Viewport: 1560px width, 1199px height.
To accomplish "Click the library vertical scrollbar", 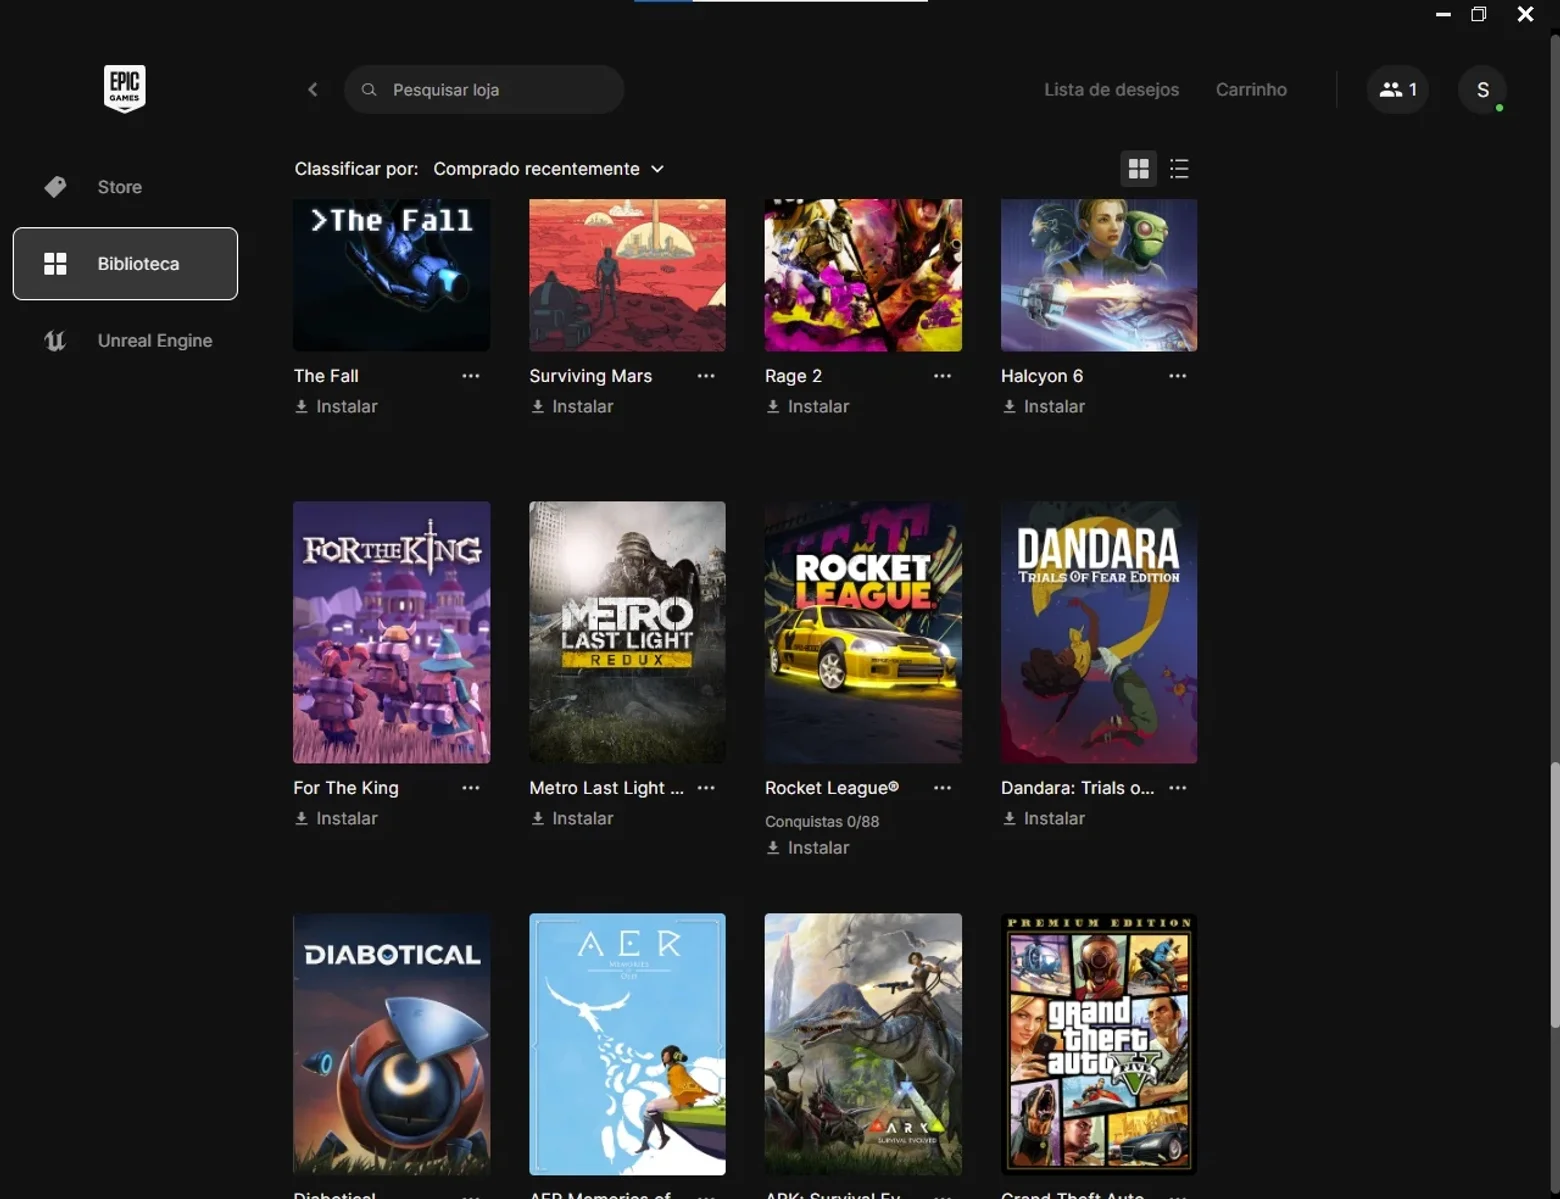I will coord(1554,895).
